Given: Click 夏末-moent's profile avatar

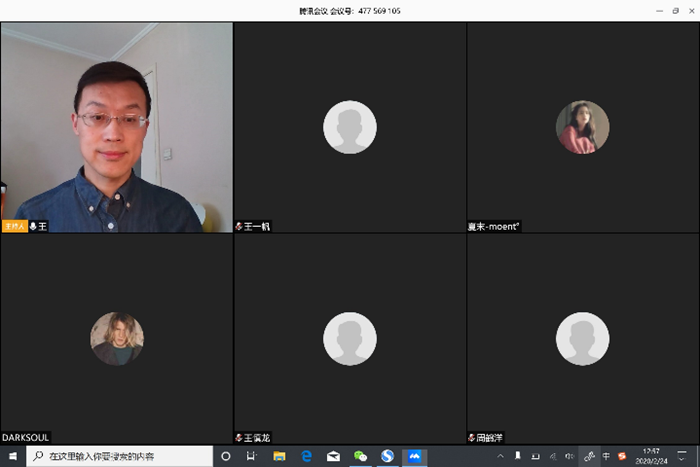Looking at the screenshot, I should point(582,127).
